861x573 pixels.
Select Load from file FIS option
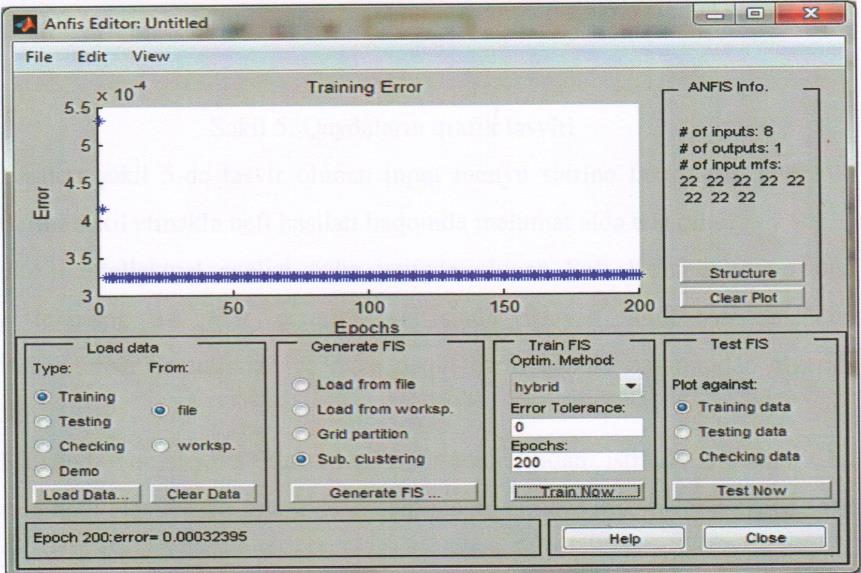[x=300, y=385]
